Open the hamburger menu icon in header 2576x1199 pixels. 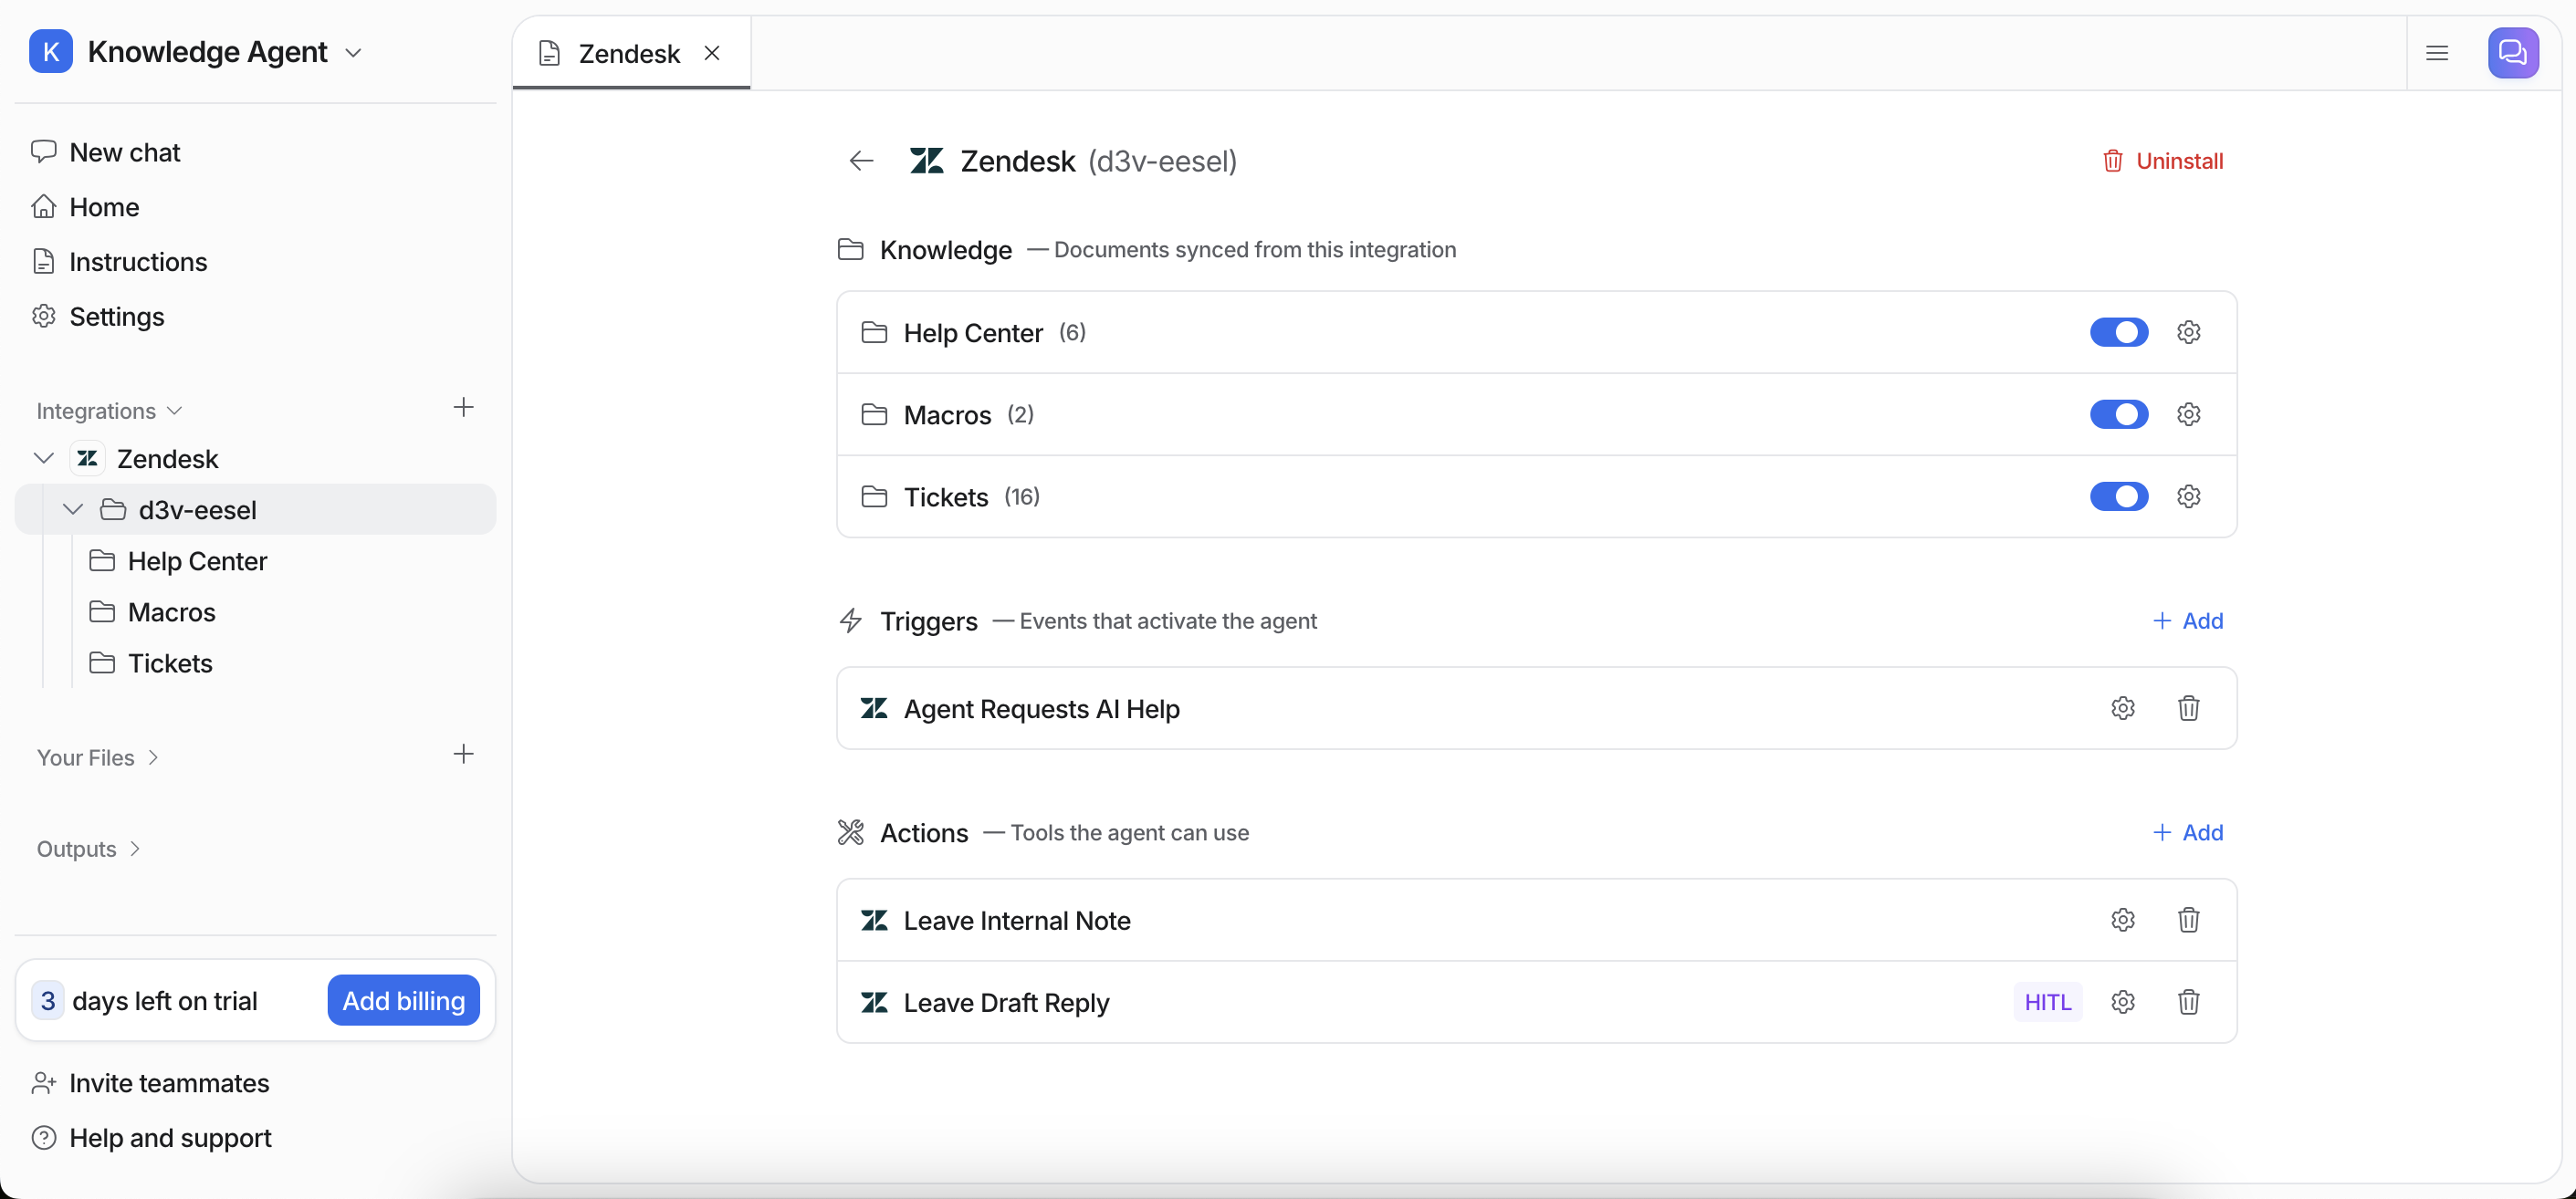coord(2437,53)
